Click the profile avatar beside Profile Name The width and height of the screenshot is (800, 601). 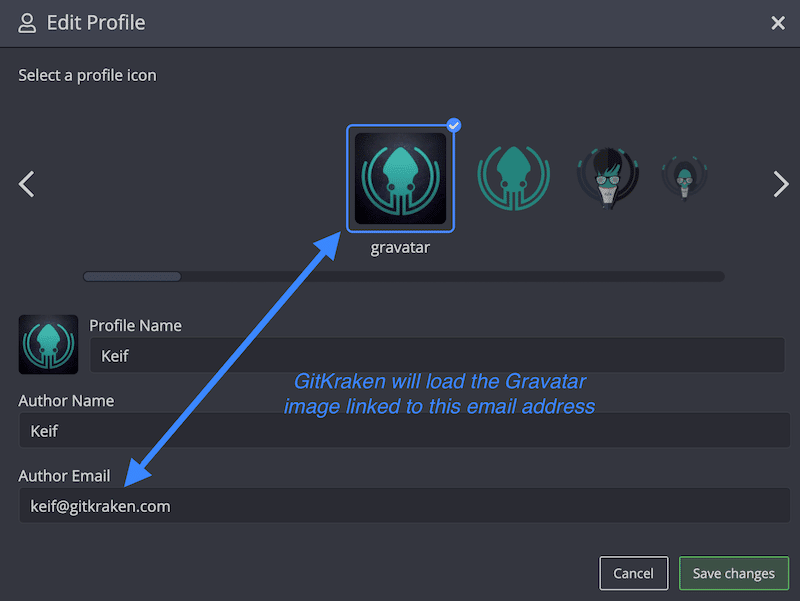tap(48, 344)
